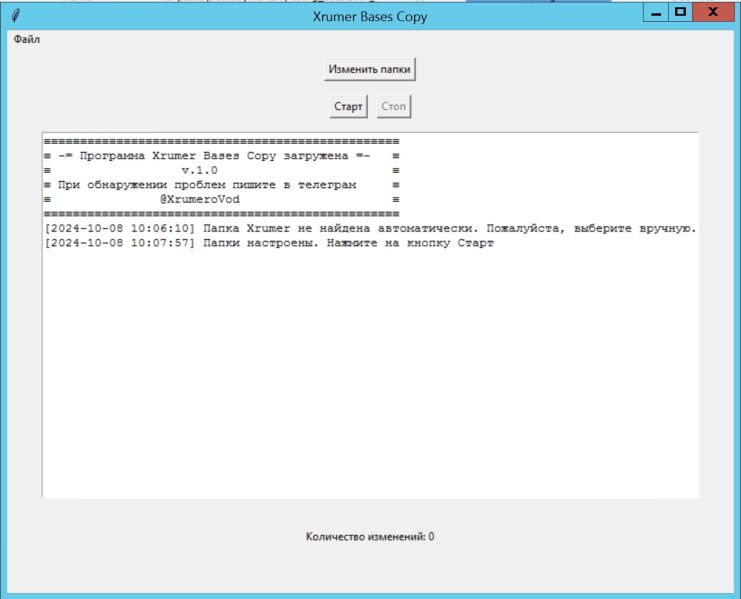
Task: Click the log line 'Программа Xrumer Bases Copy загружена'
Action: pos(214,156)
